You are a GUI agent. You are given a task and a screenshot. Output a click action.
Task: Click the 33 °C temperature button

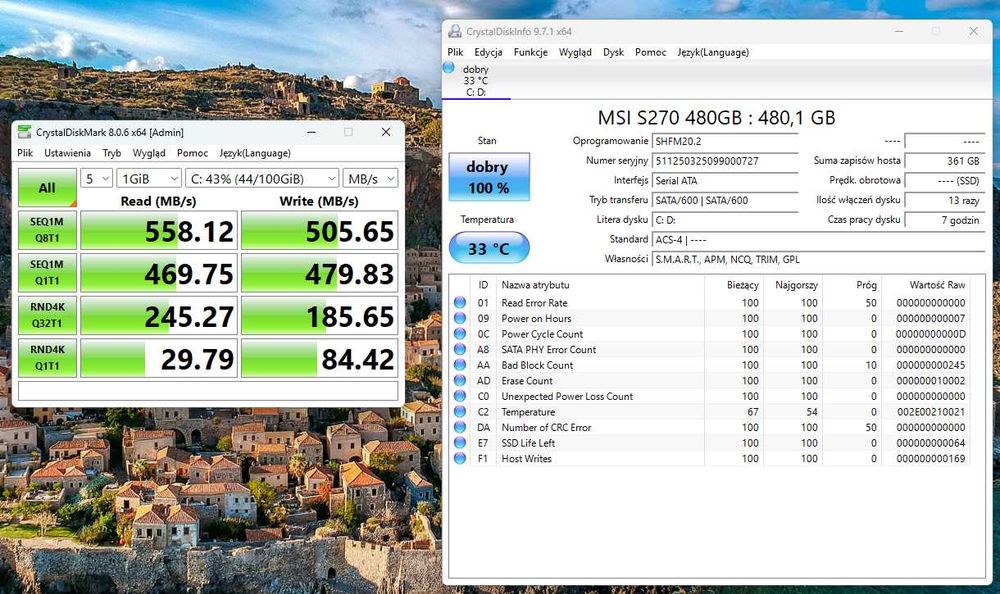[x=489, y=248]
